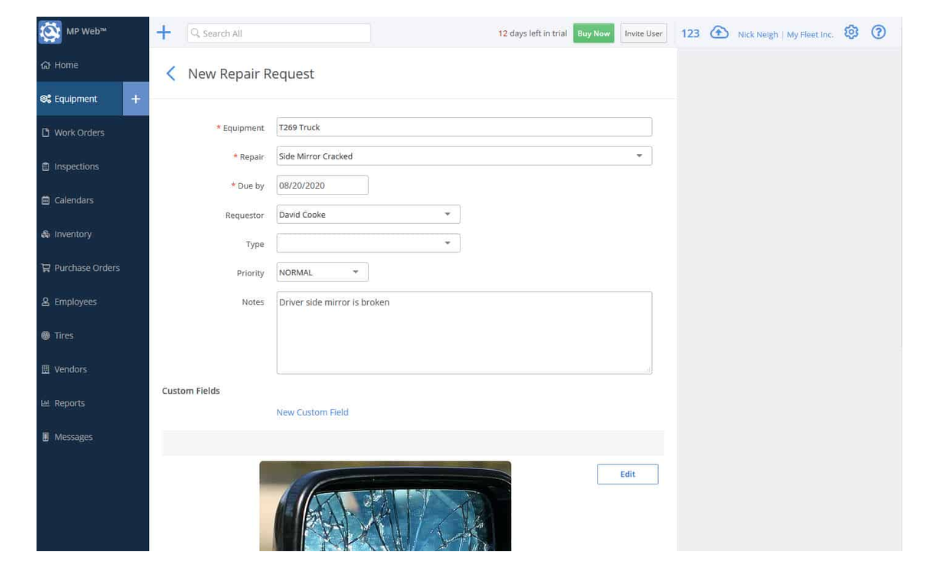Expand the Repair dropdown
This screenshot has width=938, height=563.
639,156
